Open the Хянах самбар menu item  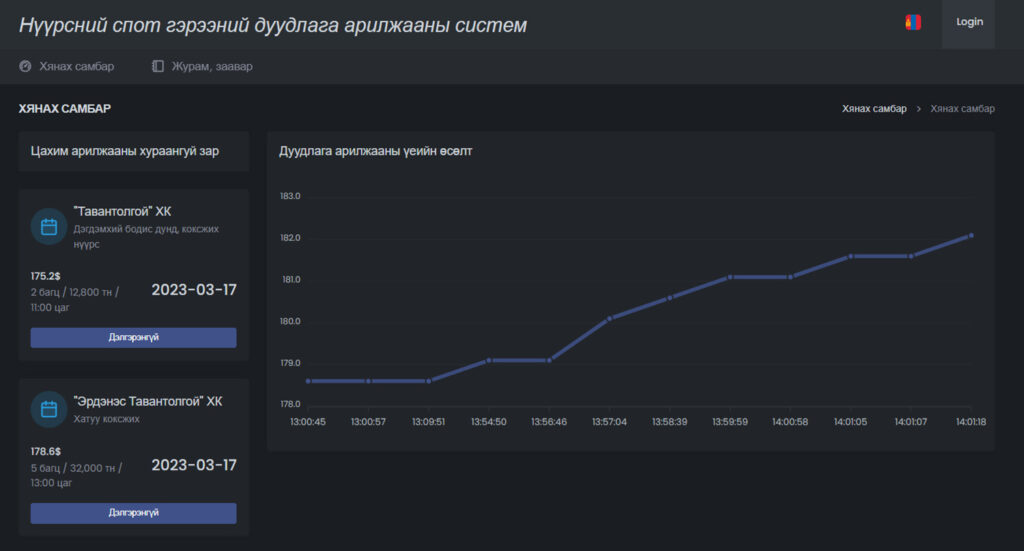click(76, 67)
